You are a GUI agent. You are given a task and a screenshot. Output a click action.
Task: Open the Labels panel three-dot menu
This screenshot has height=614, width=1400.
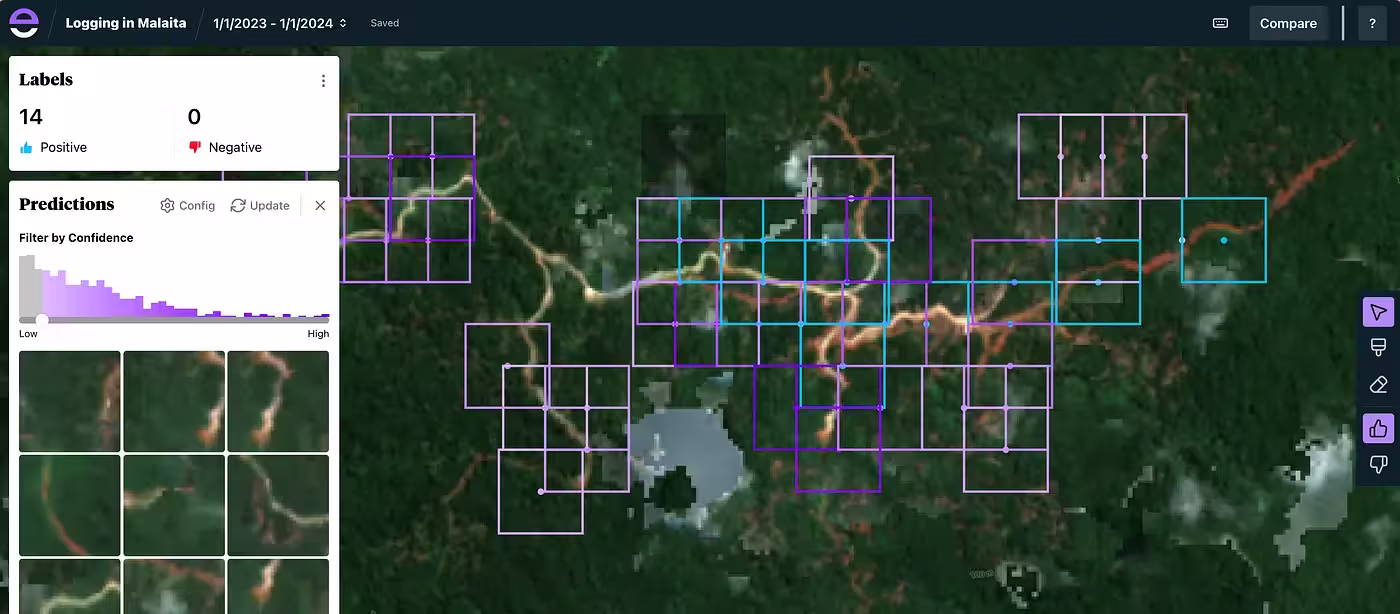(x=323, y=81)
